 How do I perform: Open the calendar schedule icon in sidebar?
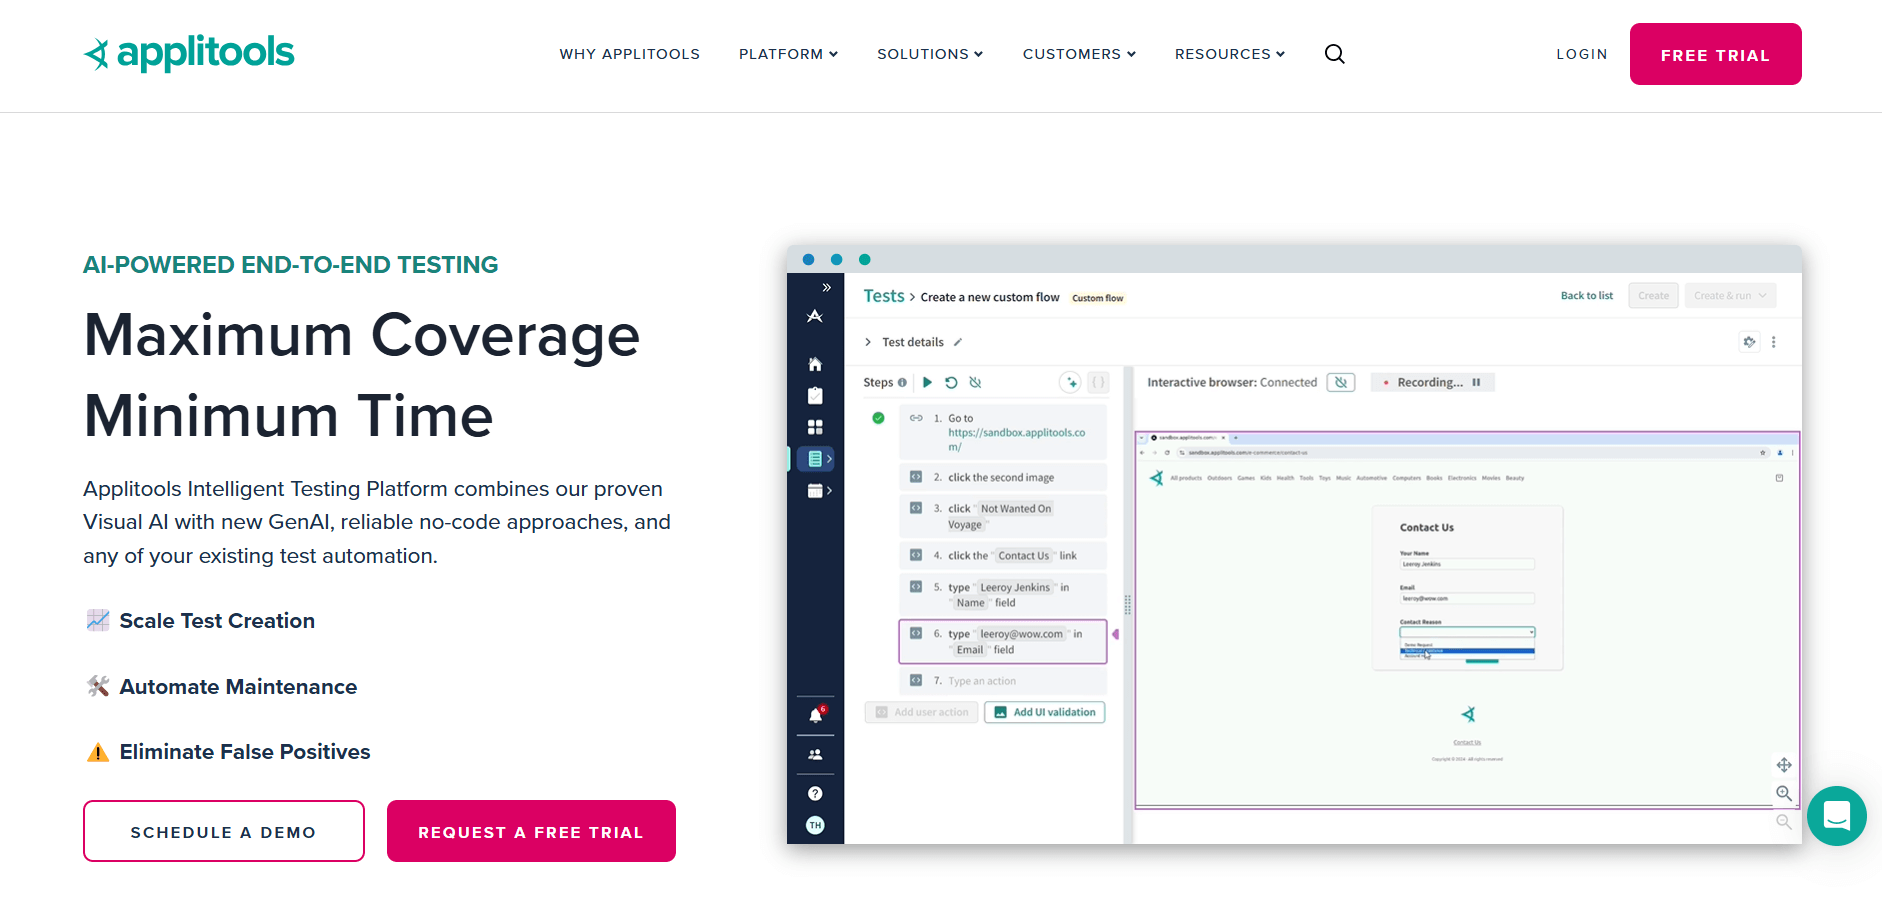815,491
